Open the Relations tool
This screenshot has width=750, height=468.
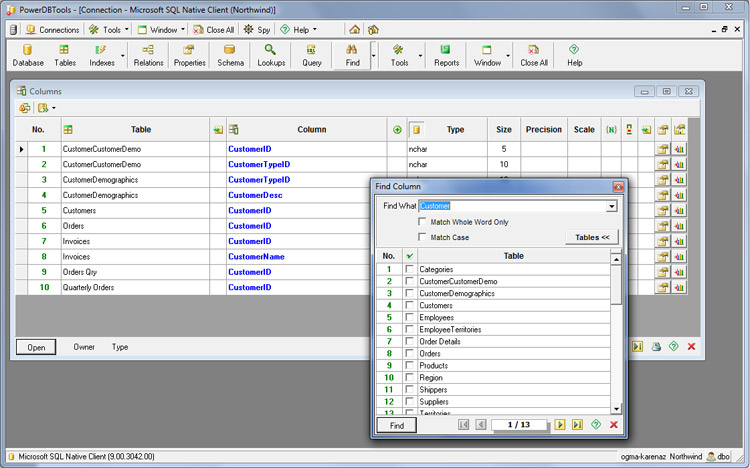(148, 55)
